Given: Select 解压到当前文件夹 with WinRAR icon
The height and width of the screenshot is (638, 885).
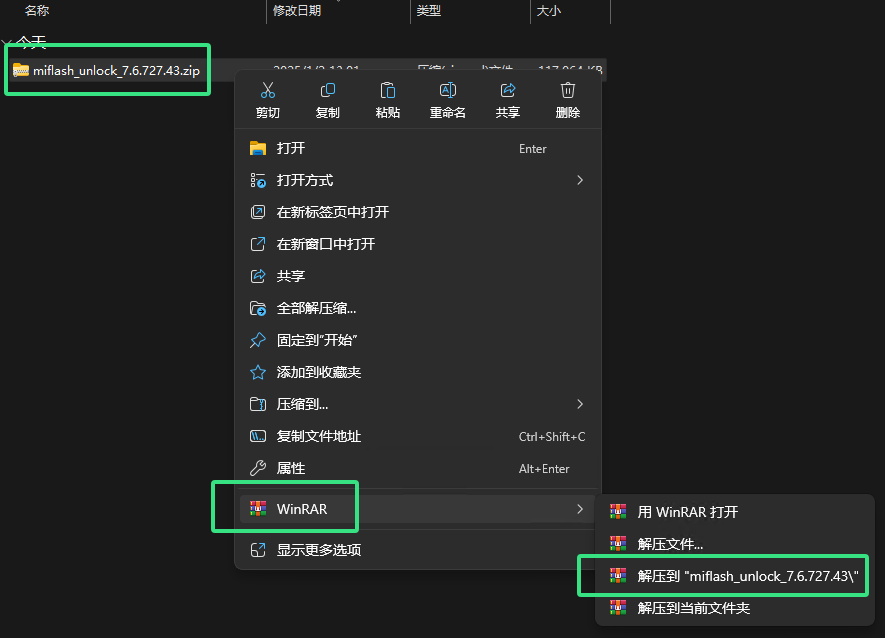Looking at the screenshot, I should (700, 607).
